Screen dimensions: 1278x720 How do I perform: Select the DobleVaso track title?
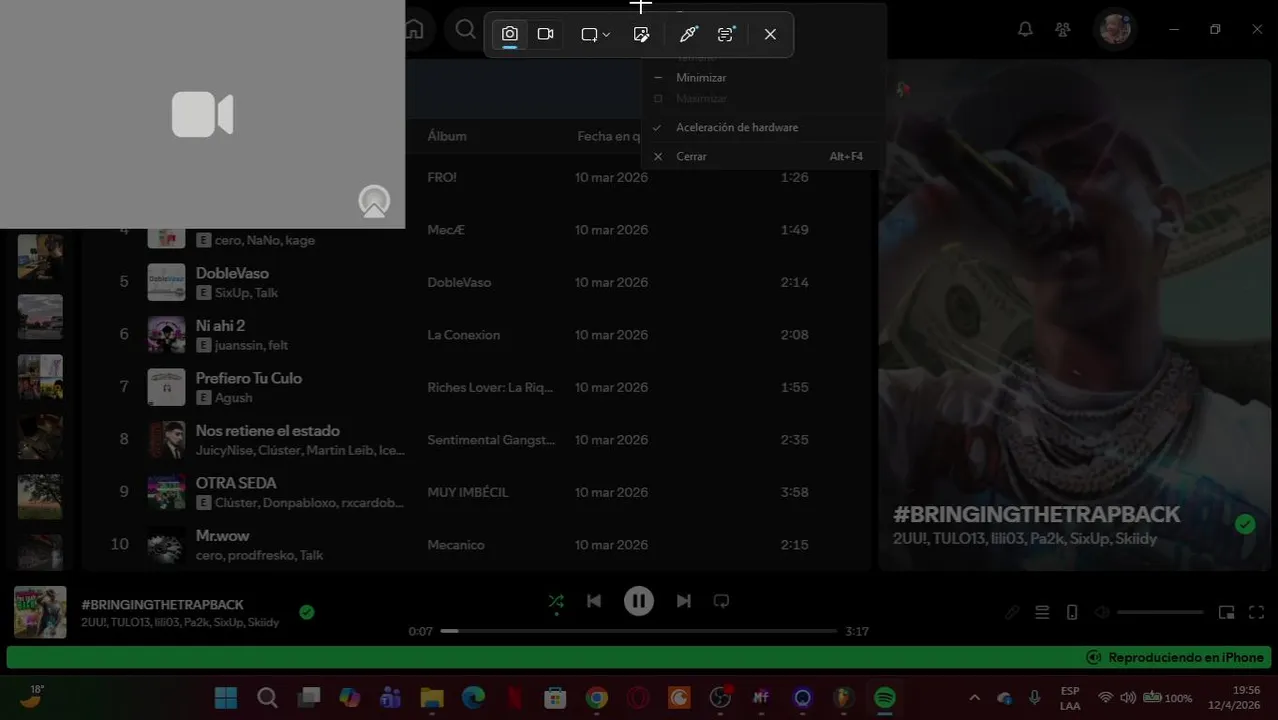point(232,273)
